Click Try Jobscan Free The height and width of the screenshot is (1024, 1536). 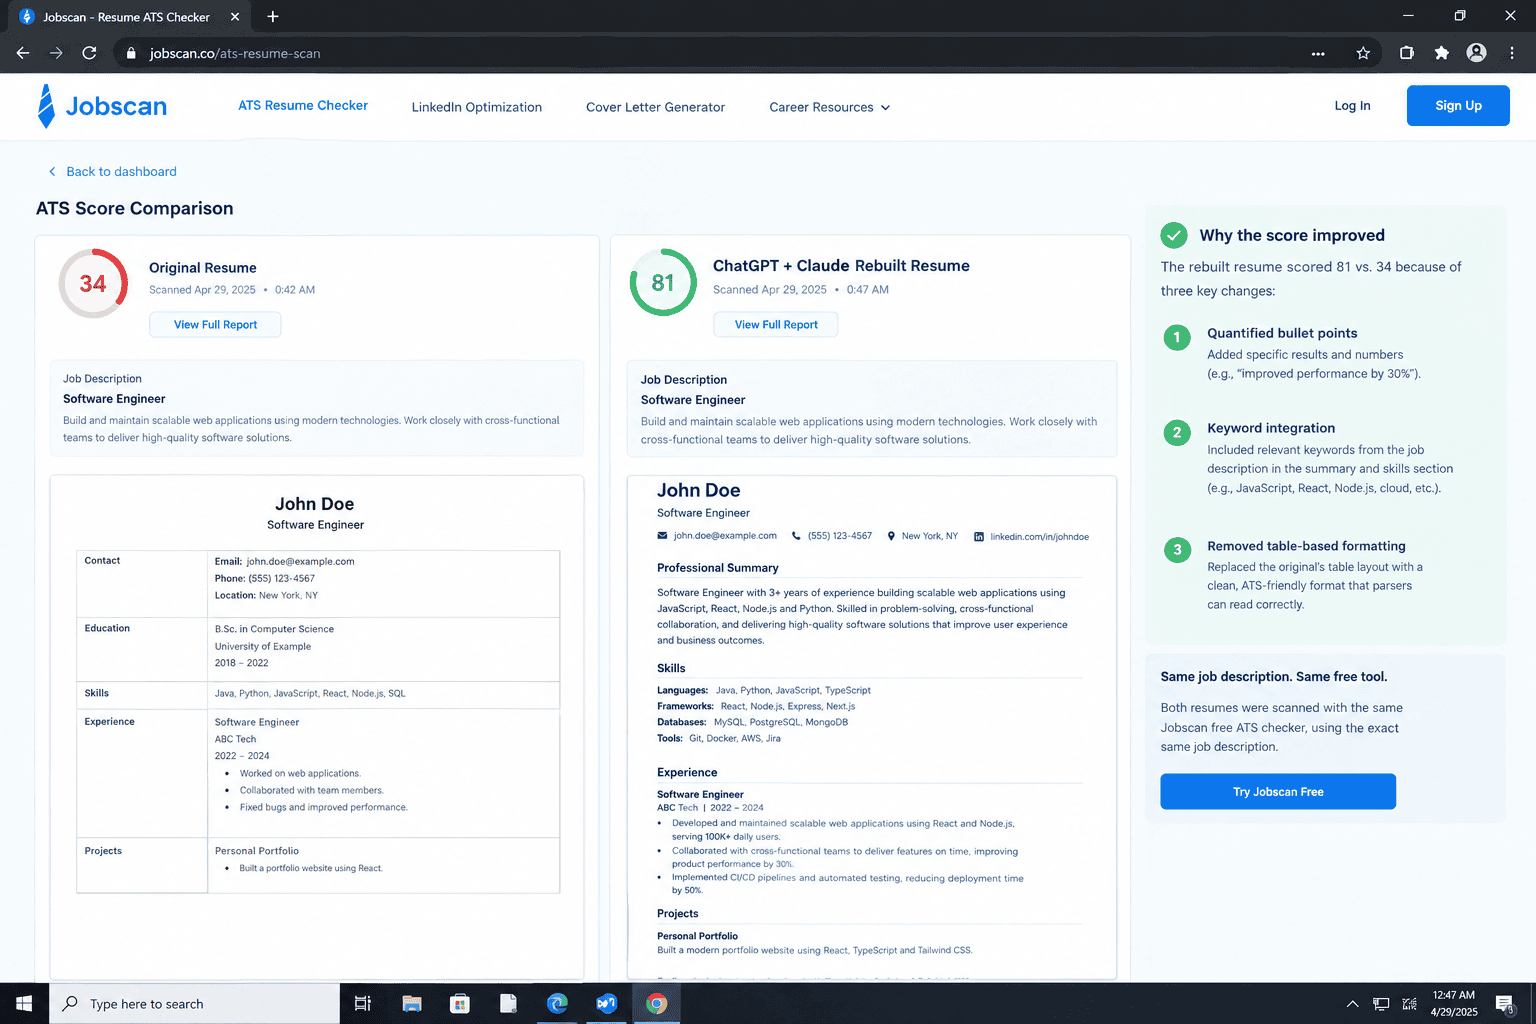coord(1278,792)
